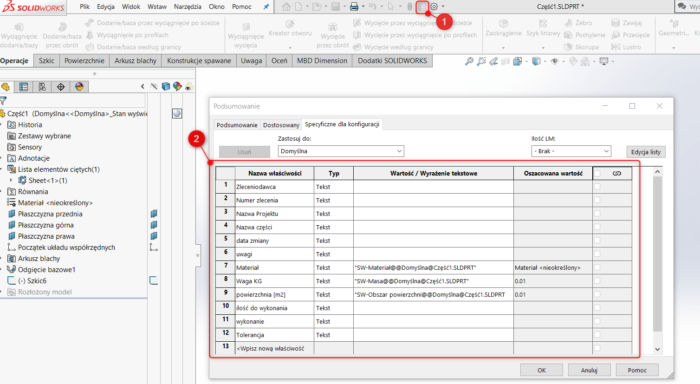Screen dimensions: 700x384
Task: Click the Edycja listy button
Action: pyautogui.click(x=646, y=152)
